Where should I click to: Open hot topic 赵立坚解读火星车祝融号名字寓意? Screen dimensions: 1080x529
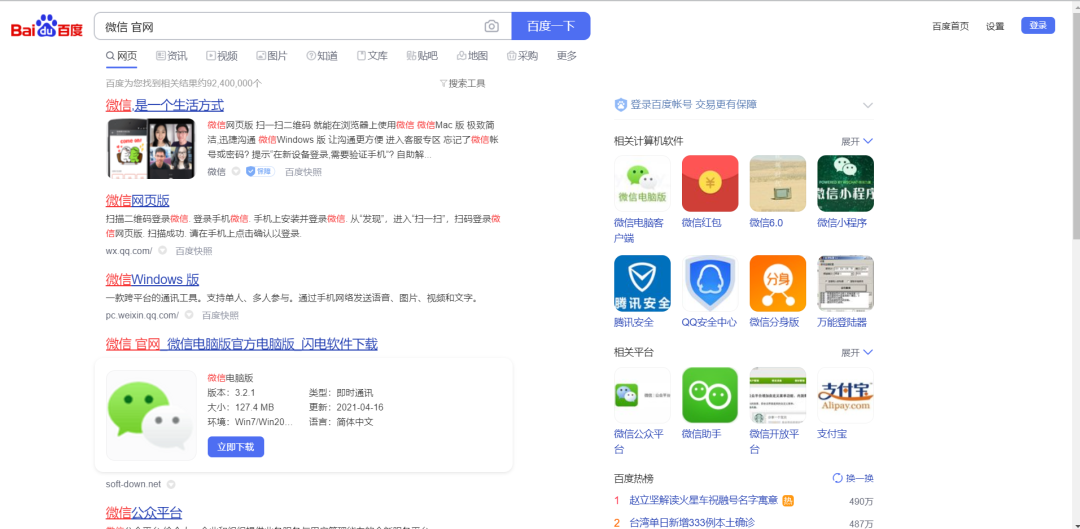point(703,500)
